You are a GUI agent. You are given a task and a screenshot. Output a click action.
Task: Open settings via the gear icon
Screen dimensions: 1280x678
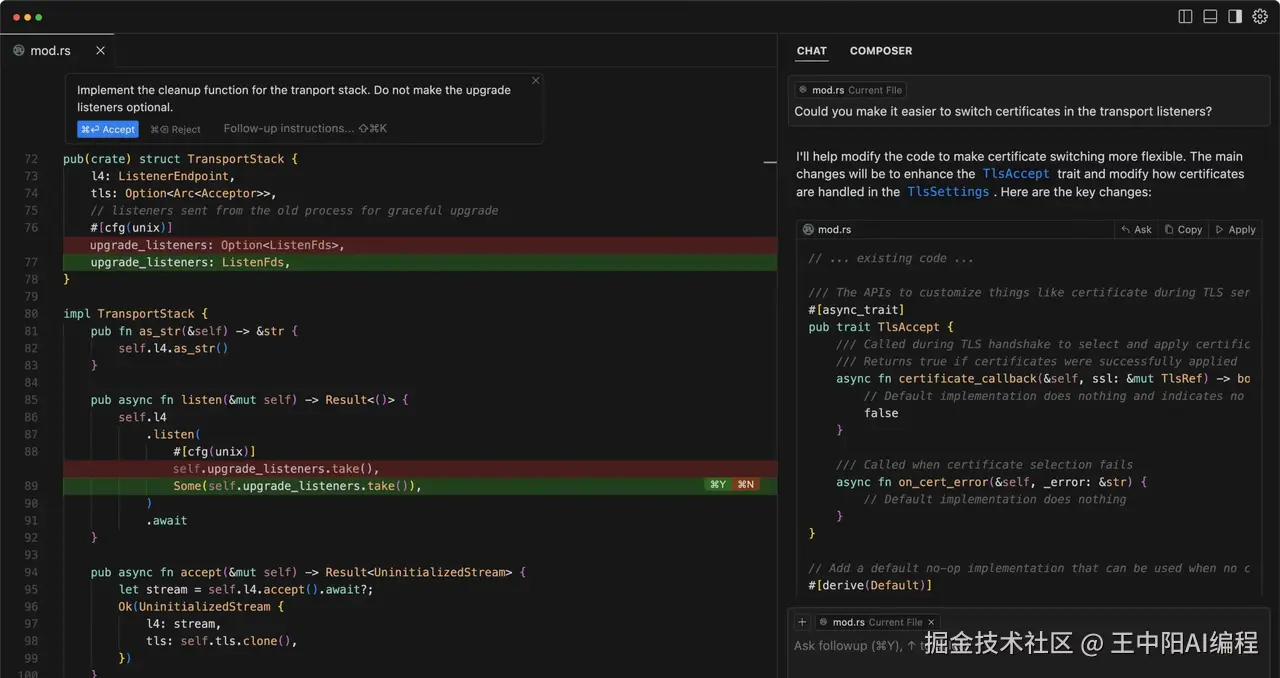point(1260,16)
